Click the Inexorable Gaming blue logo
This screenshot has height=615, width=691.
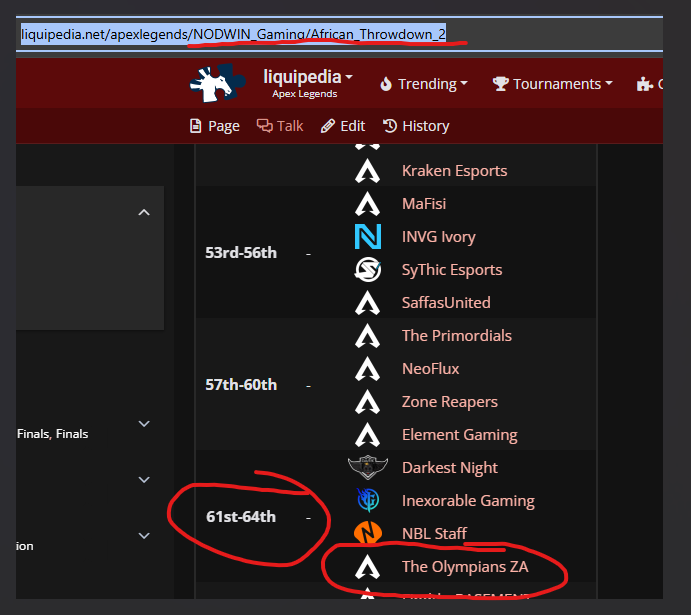(x=368, y=500)
